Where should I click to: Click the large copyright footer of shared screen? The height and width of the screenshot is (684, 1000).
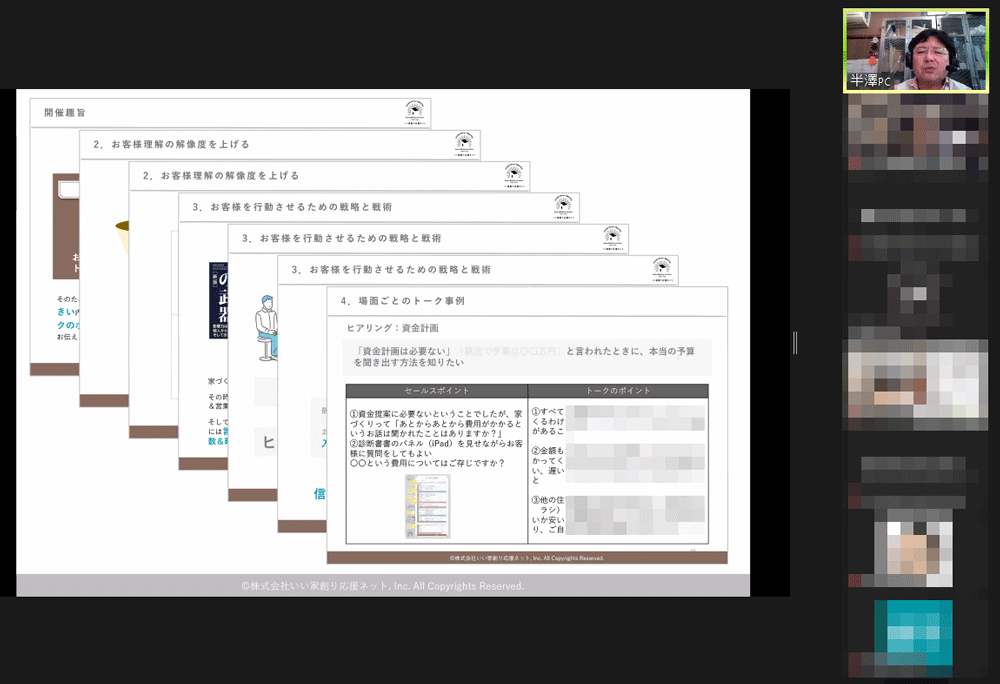383,586
